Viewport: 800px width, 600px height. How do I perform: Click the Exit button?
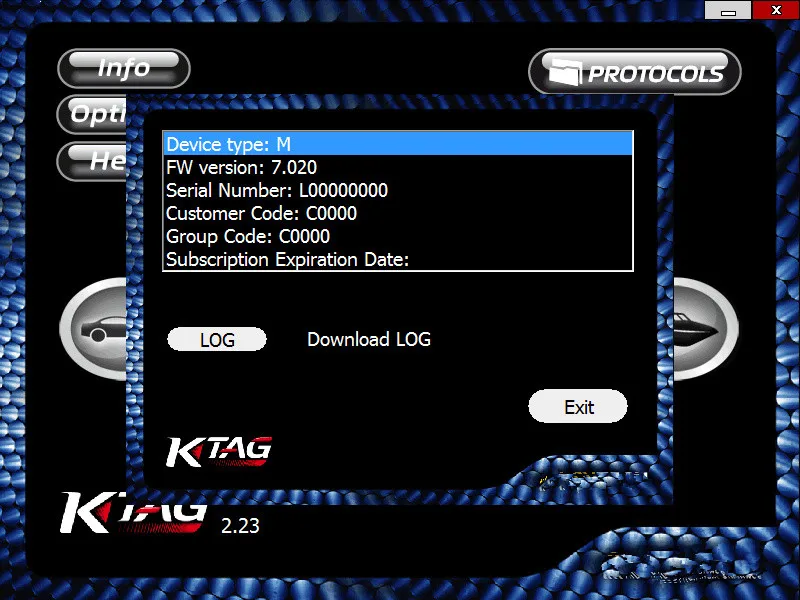578,407
